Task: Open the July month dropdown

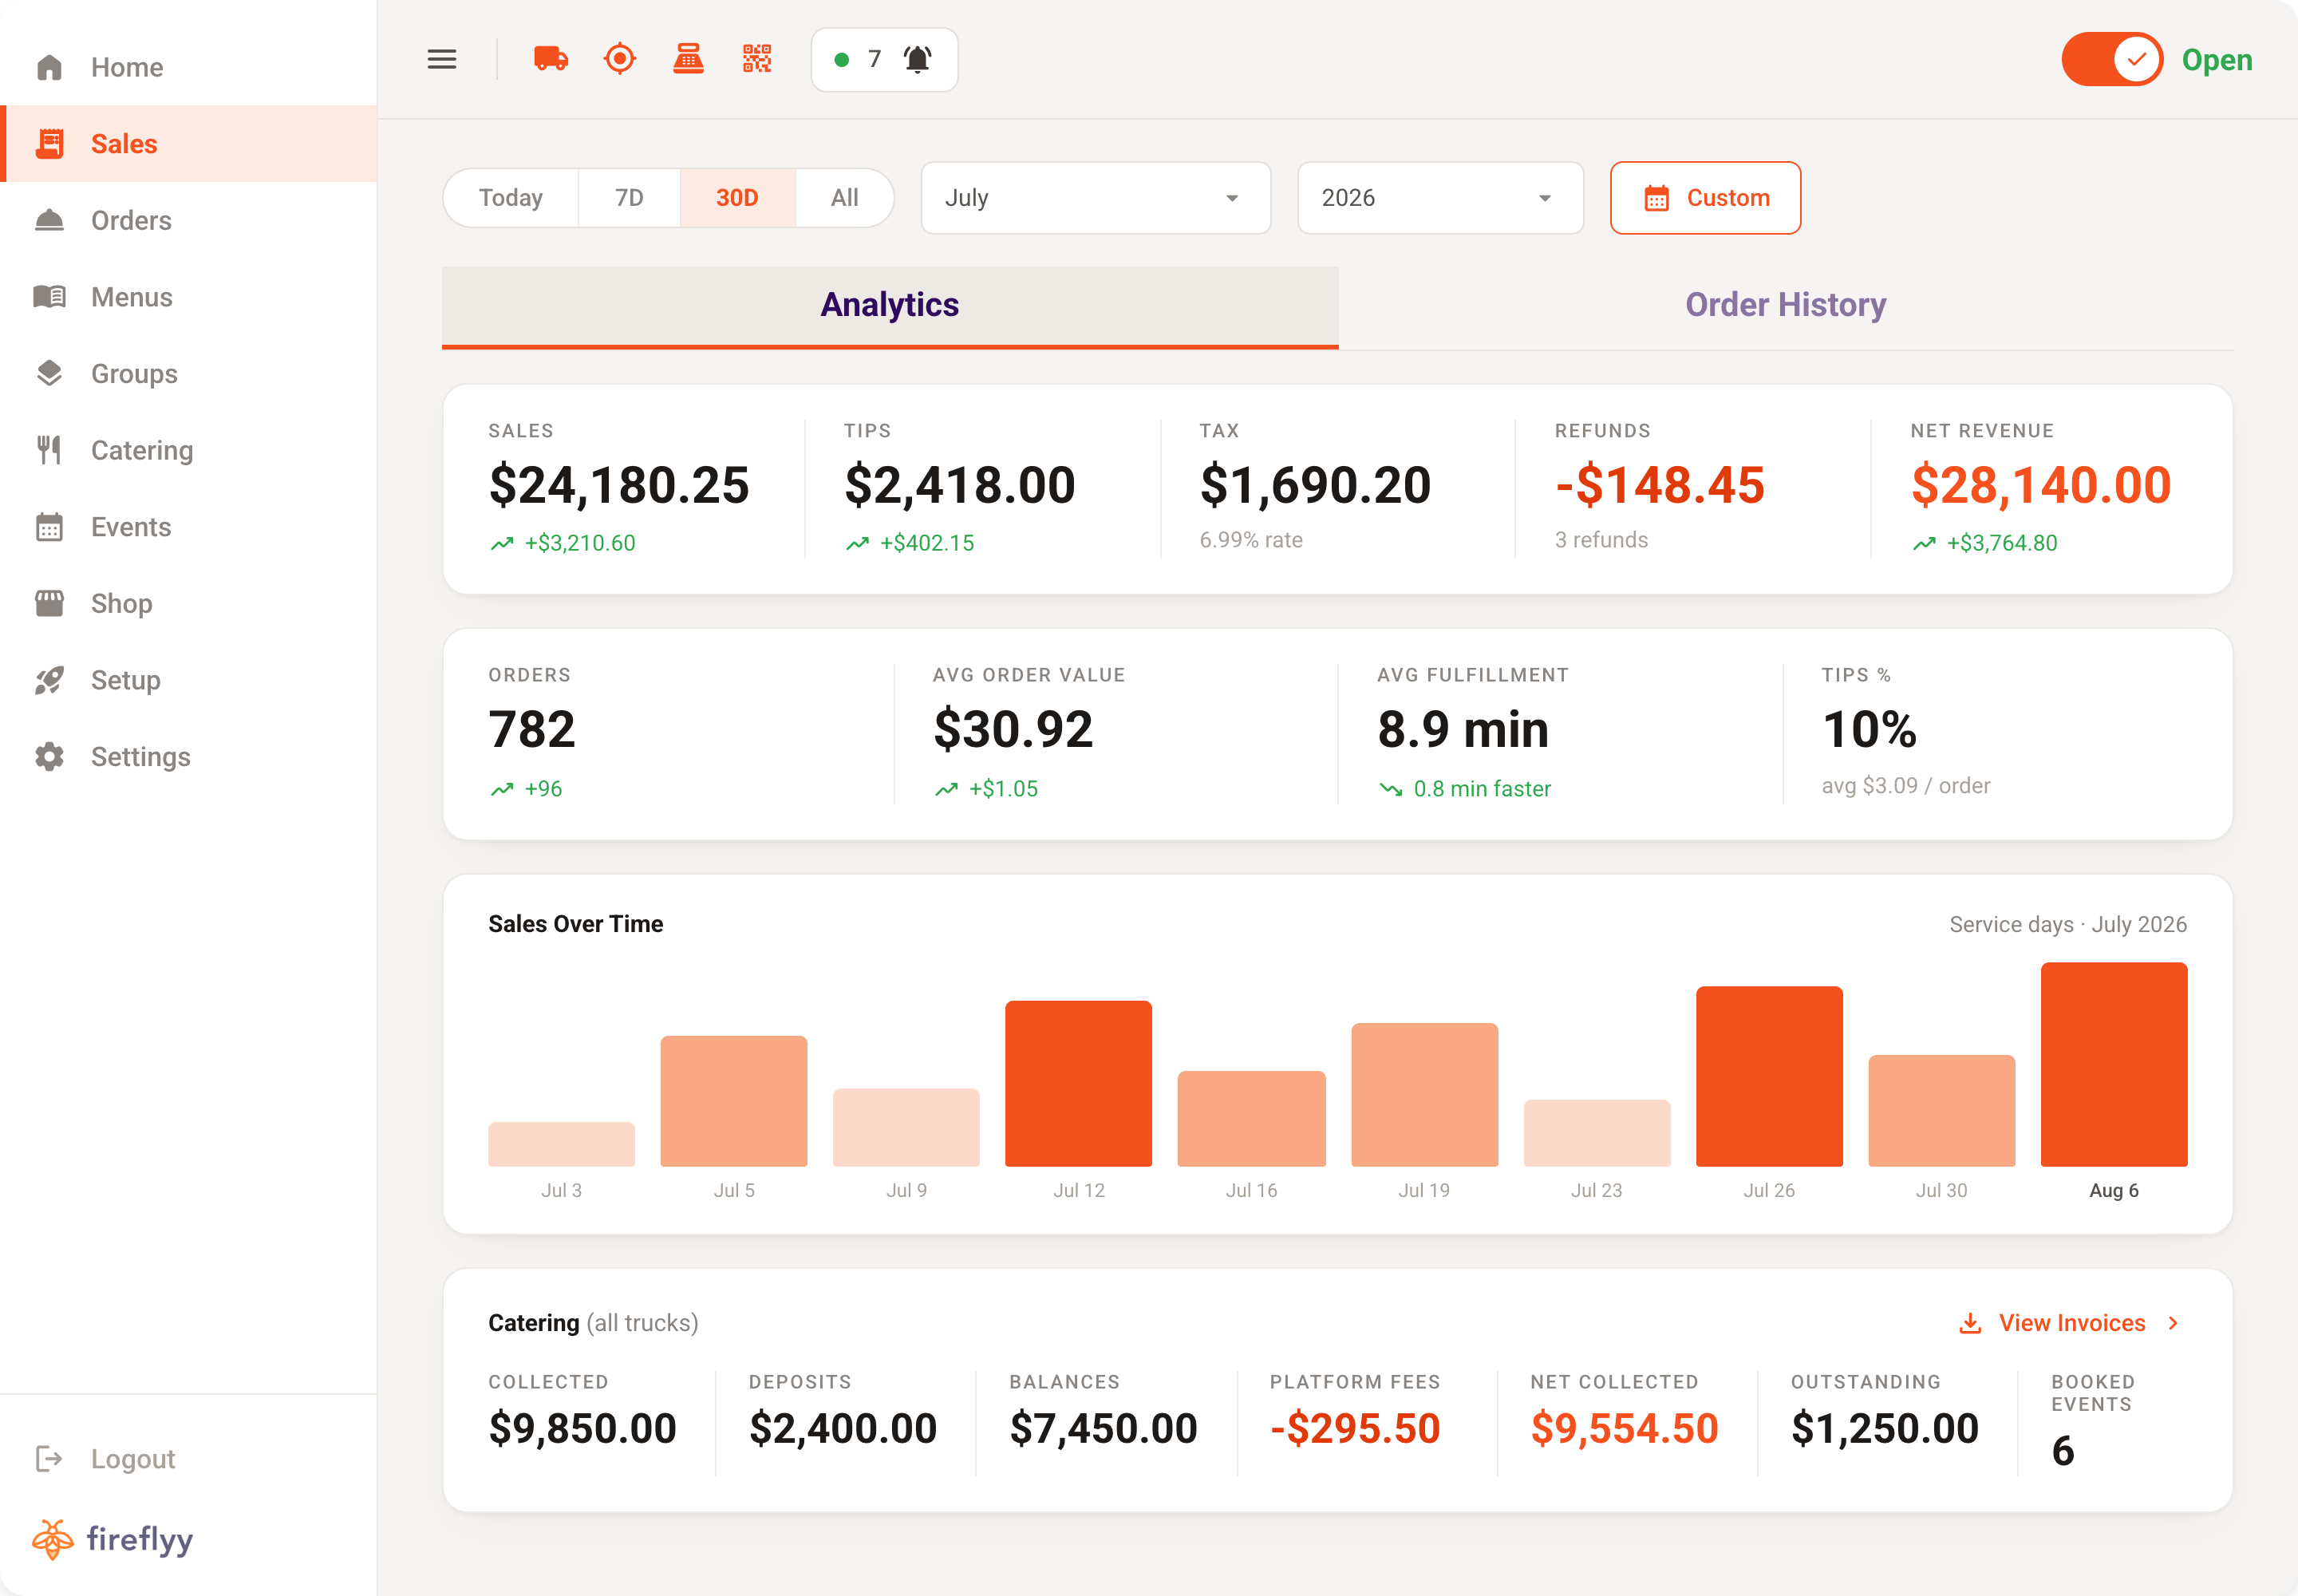Action: point(1096,198)
